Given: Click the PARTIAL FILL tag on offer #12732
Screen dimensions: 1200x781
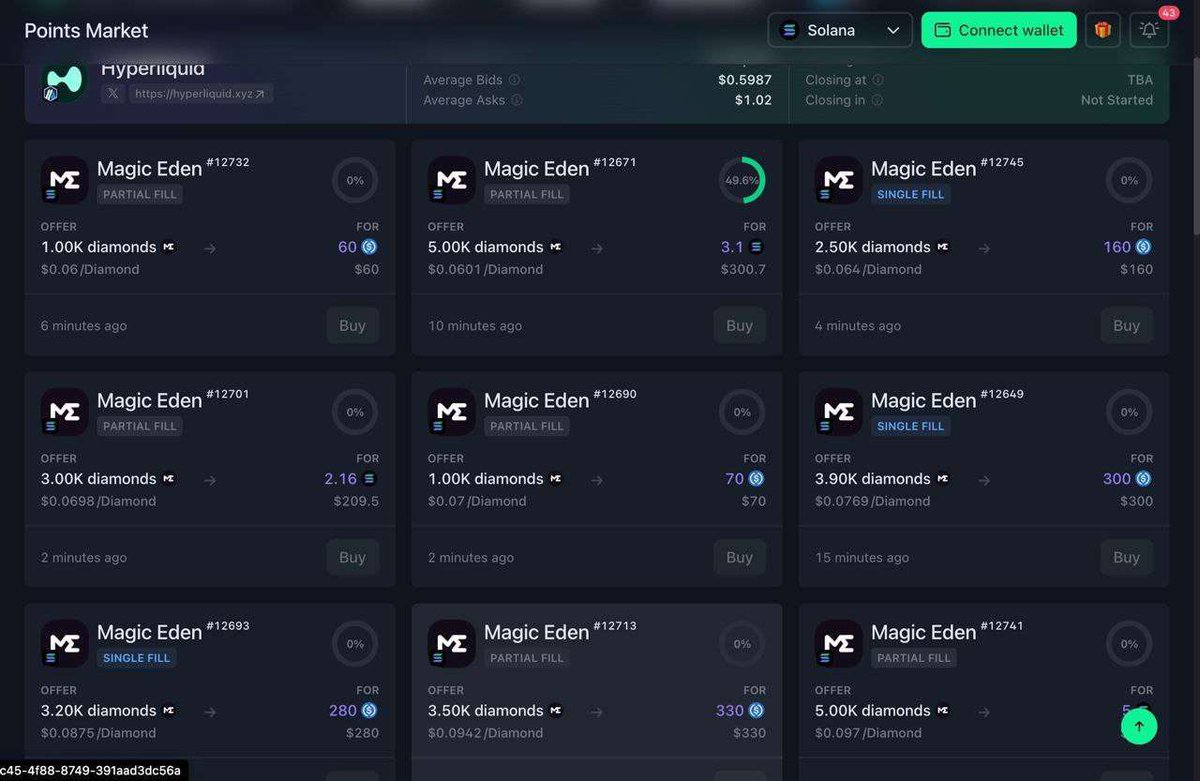Looking at the screenshot, I should (x=140, y=194).
